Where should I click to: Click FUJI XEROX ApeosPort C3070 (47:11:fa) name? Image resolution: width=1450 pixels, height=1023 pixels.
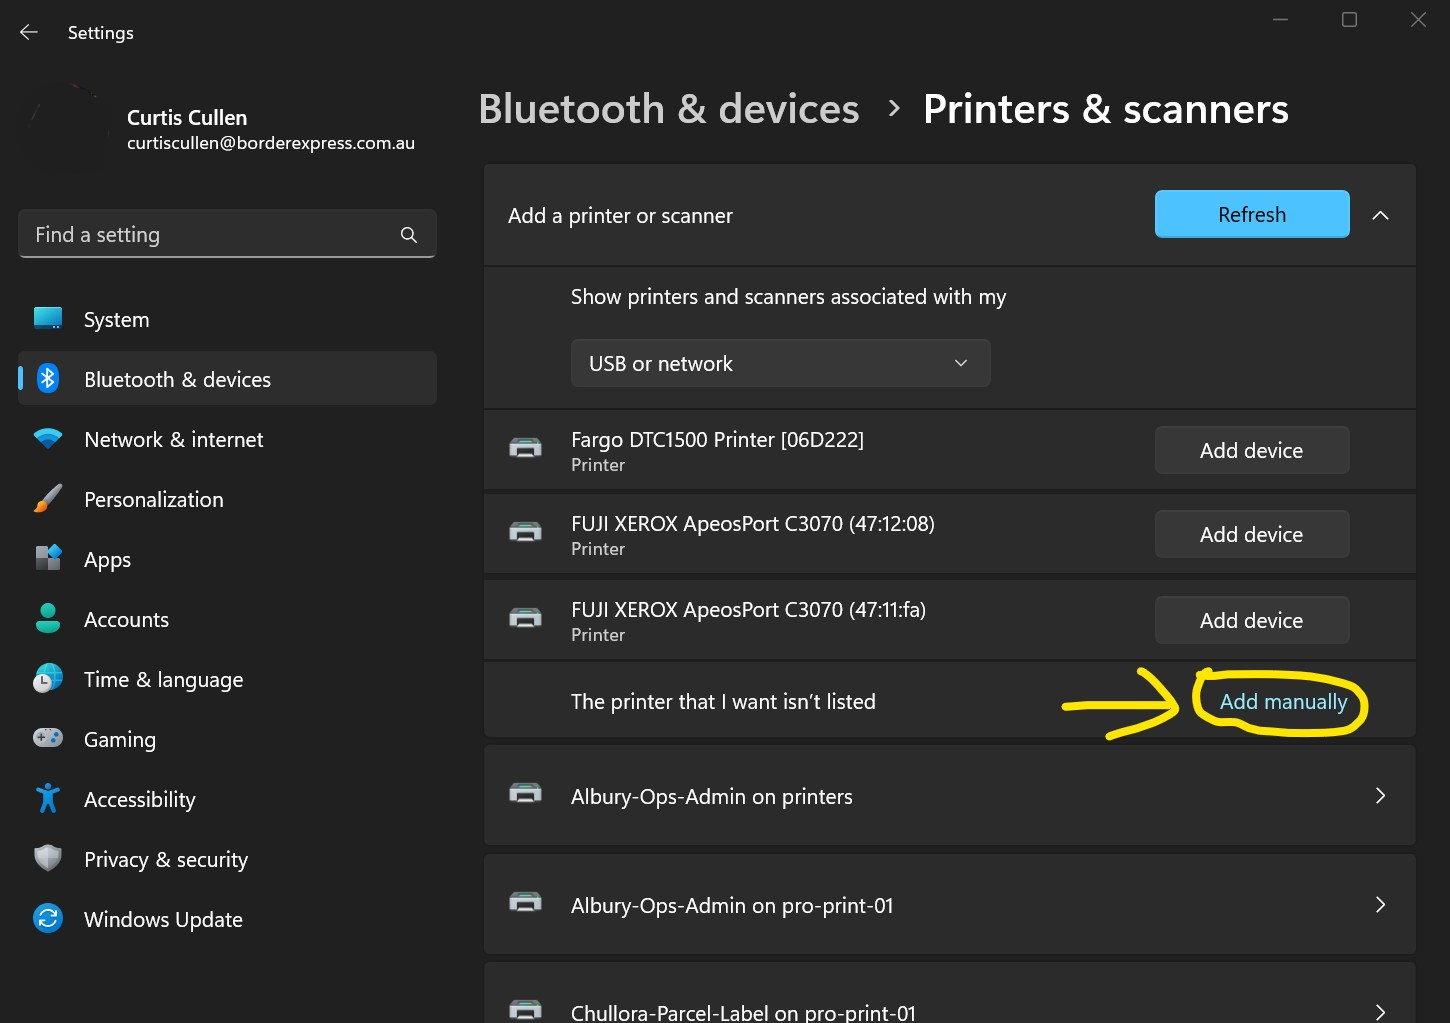tap(748, 609)
